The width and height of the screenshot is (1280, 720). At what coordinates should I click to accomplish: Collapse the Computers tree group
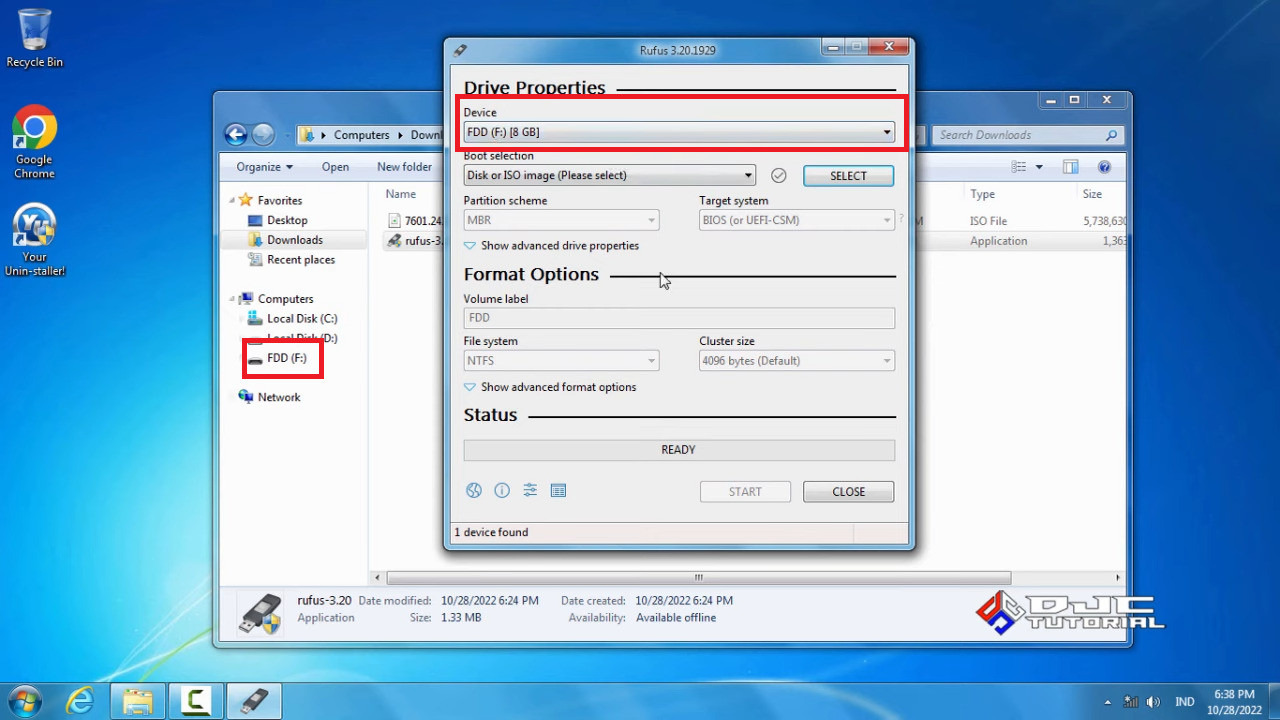(234, 299)
